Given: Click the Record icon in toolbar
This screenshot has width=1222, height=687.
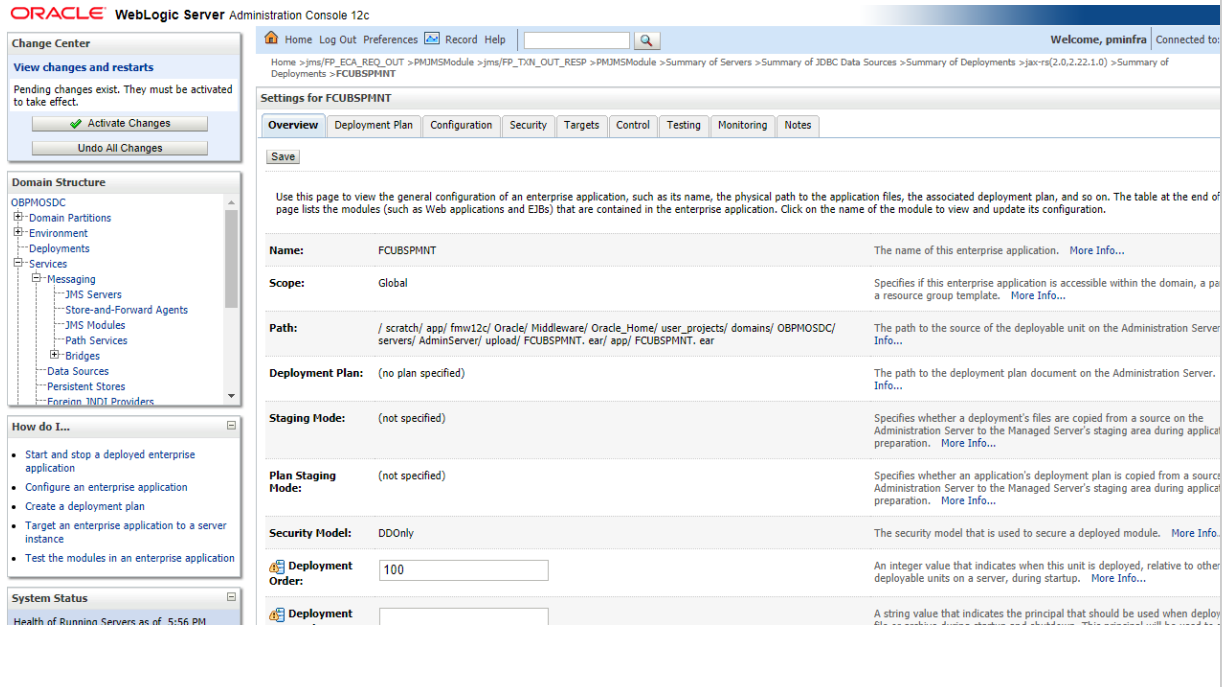Looking at the screenshot, I should click(x=432, y=39).
